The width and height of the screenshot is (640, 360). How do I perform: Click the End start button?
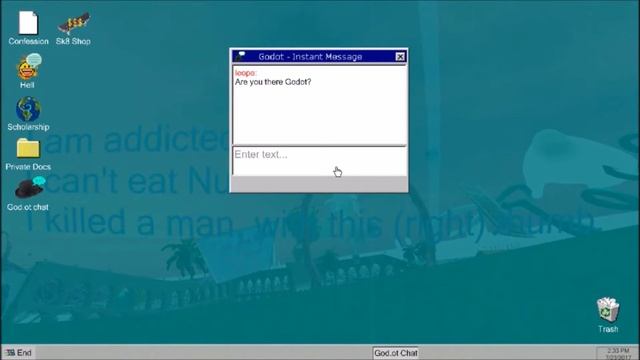click(x=19, y=353)
